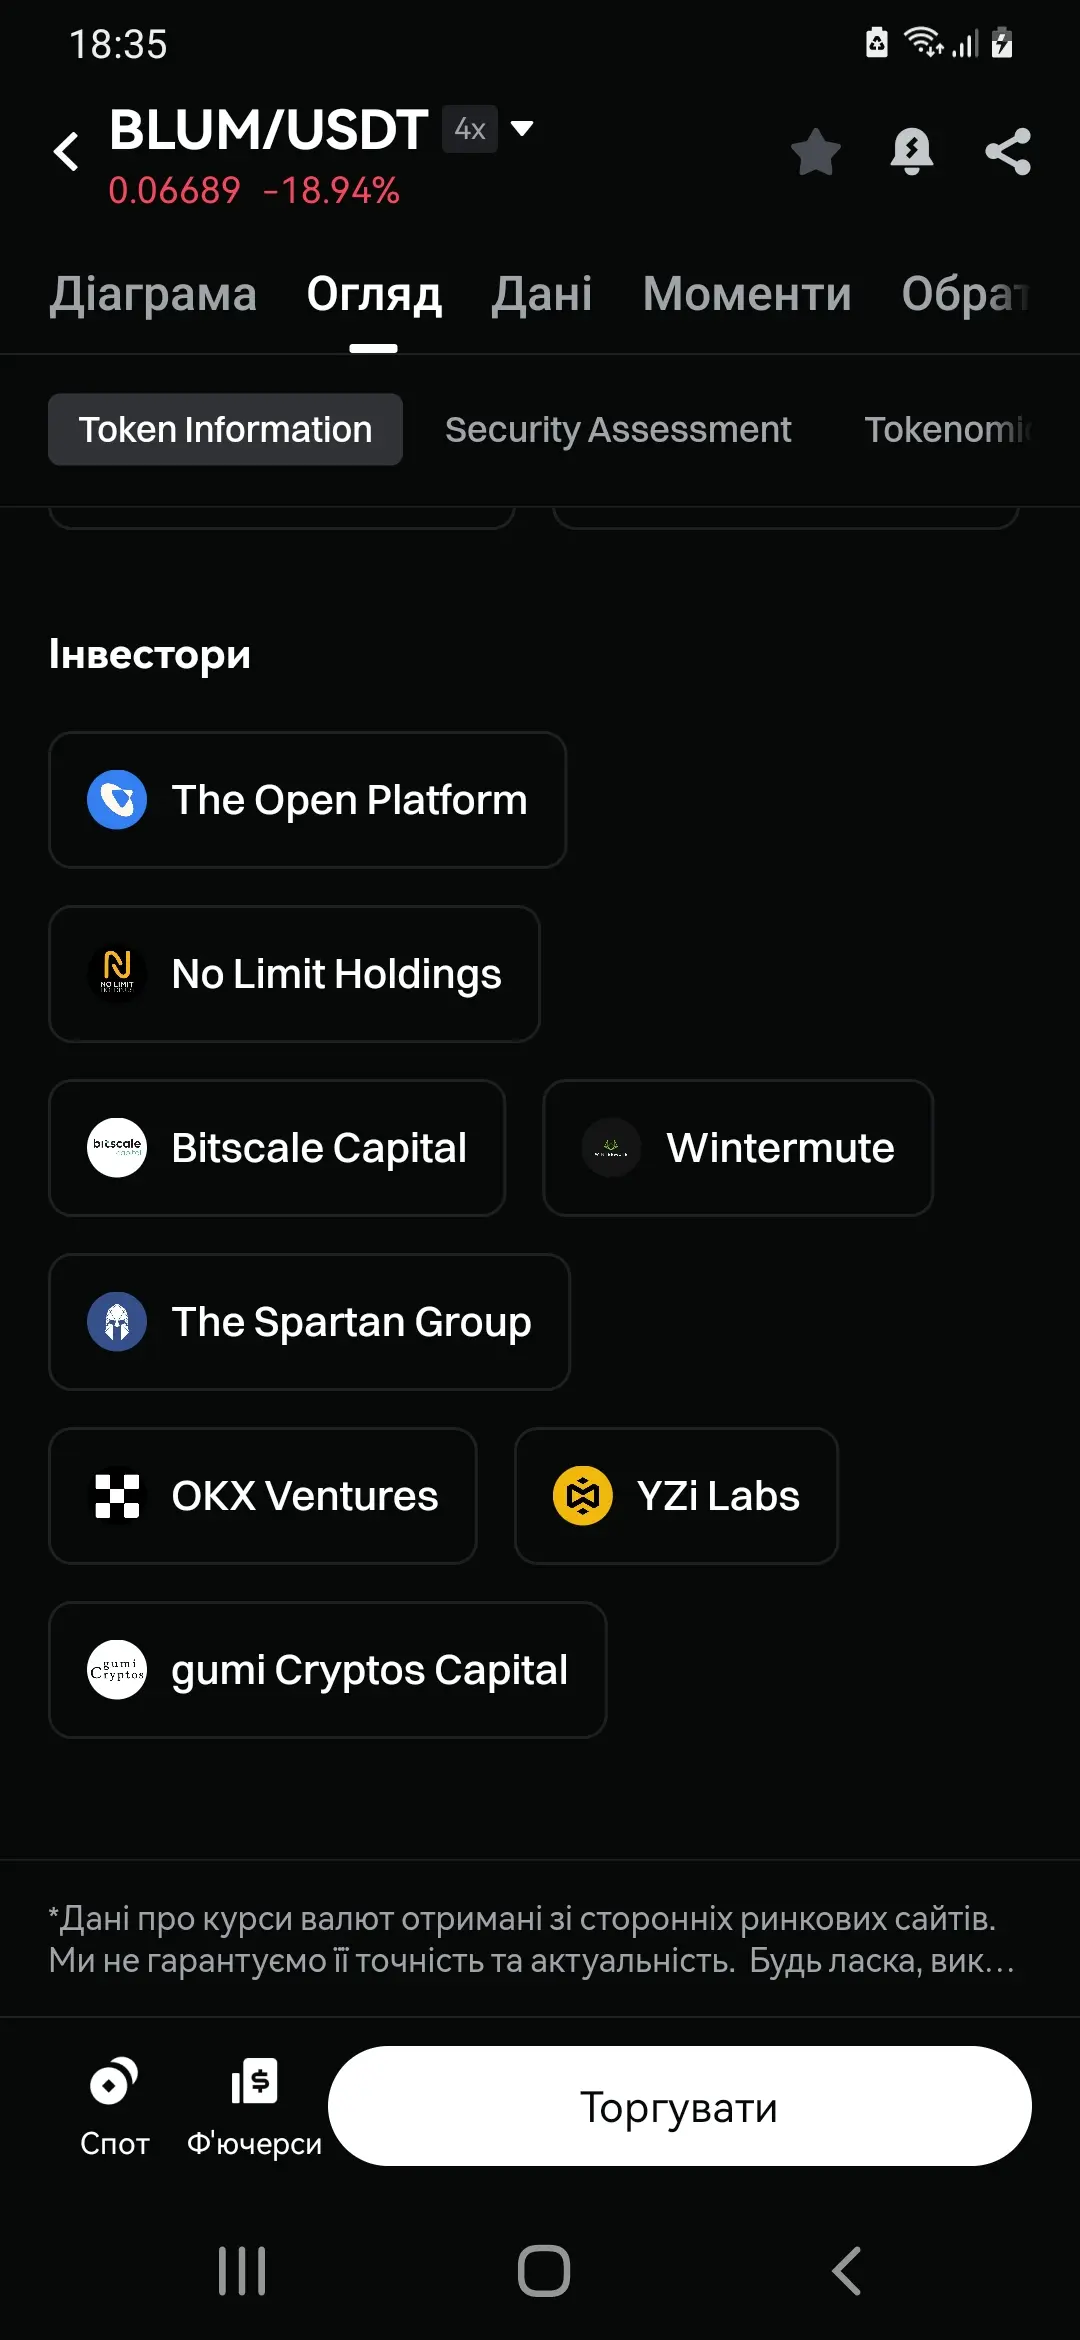Tap the back arrow beside BLUM/USDT
This screenshot has height=2340, width=1080.
(x=66, y=152)
